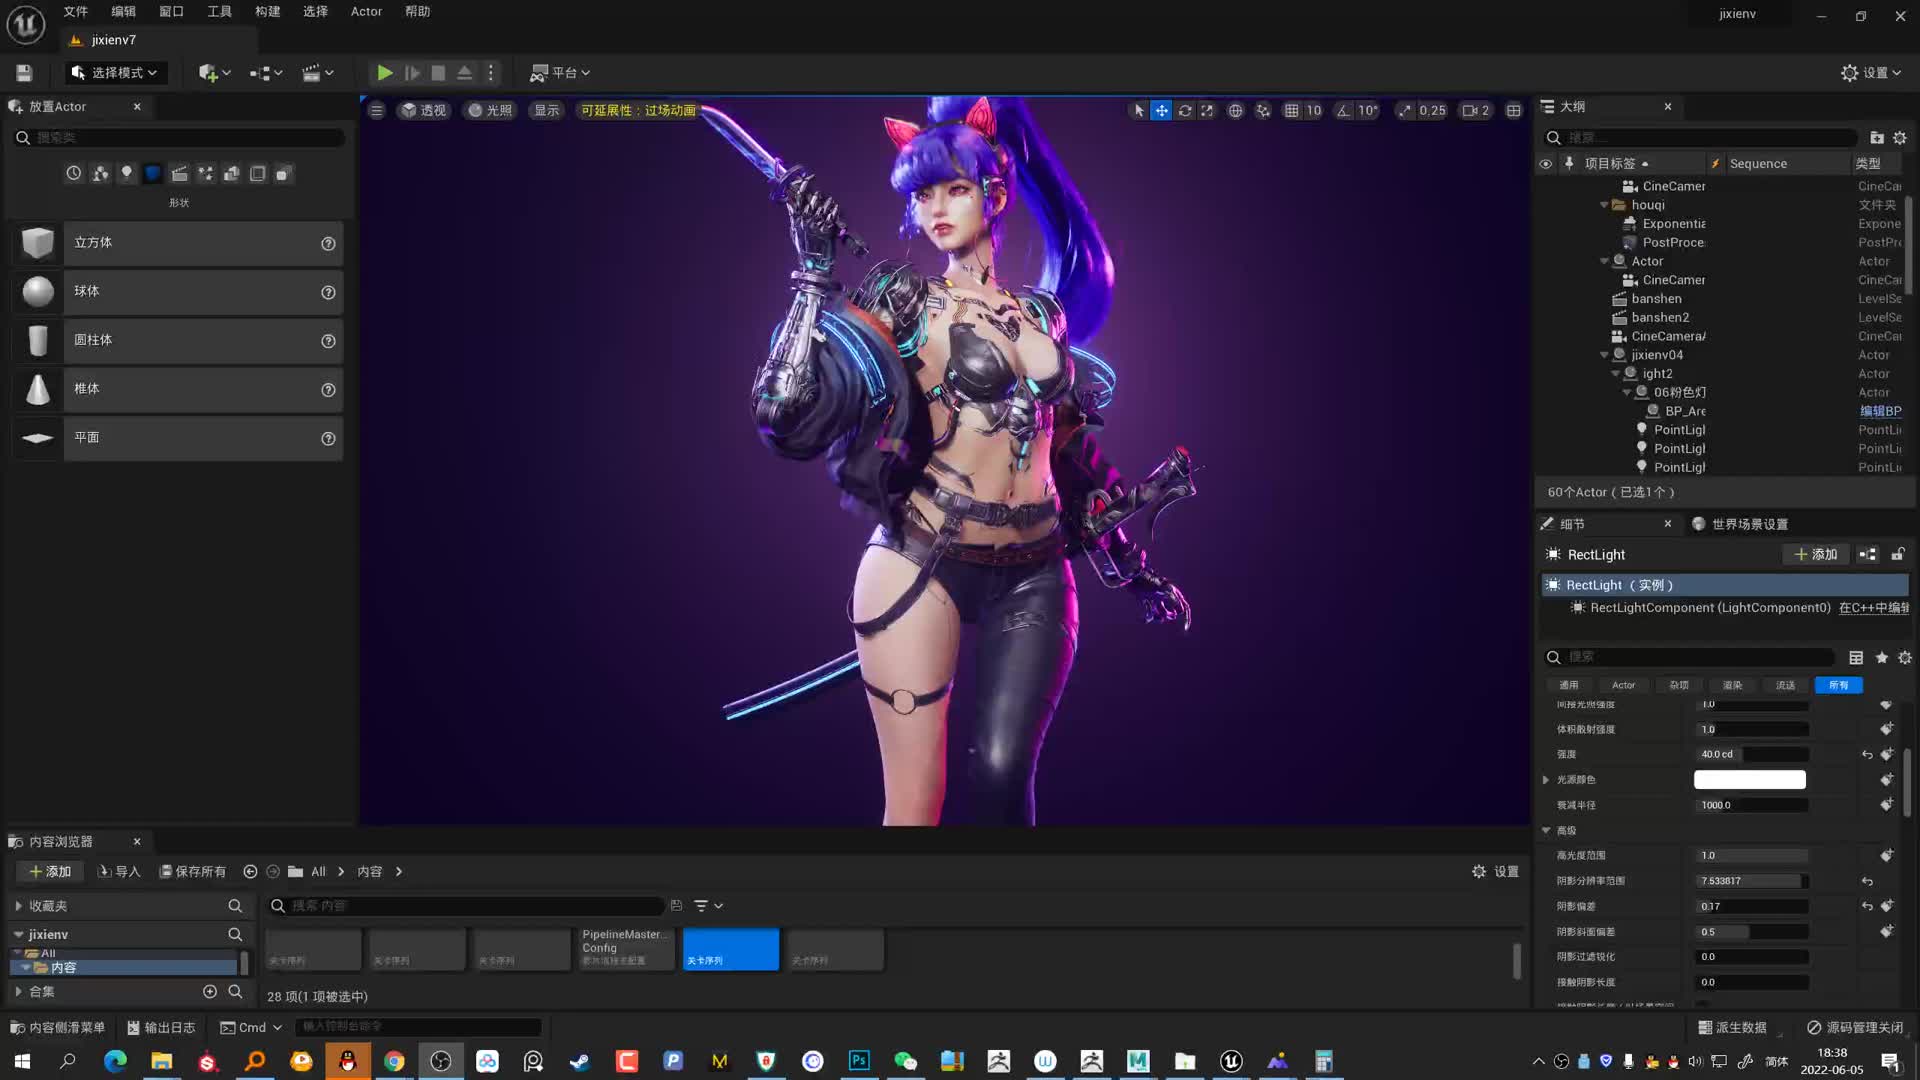Click the 添加 component button in Details
Image resolution: width=1920 pixels, height=1080 pixels.
[1816, 555]
